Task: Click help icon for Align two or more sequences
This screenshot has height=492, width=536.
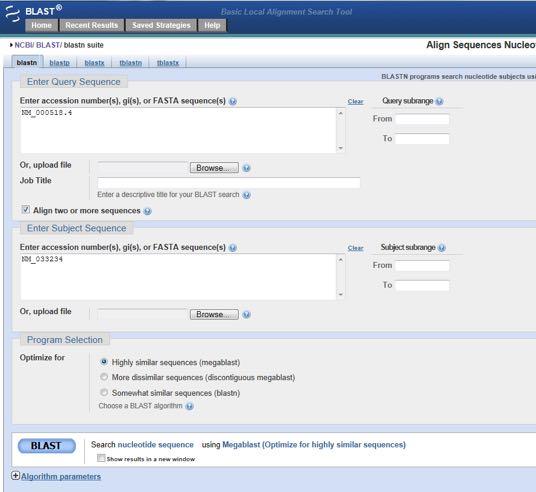Action: pos(147,211)
